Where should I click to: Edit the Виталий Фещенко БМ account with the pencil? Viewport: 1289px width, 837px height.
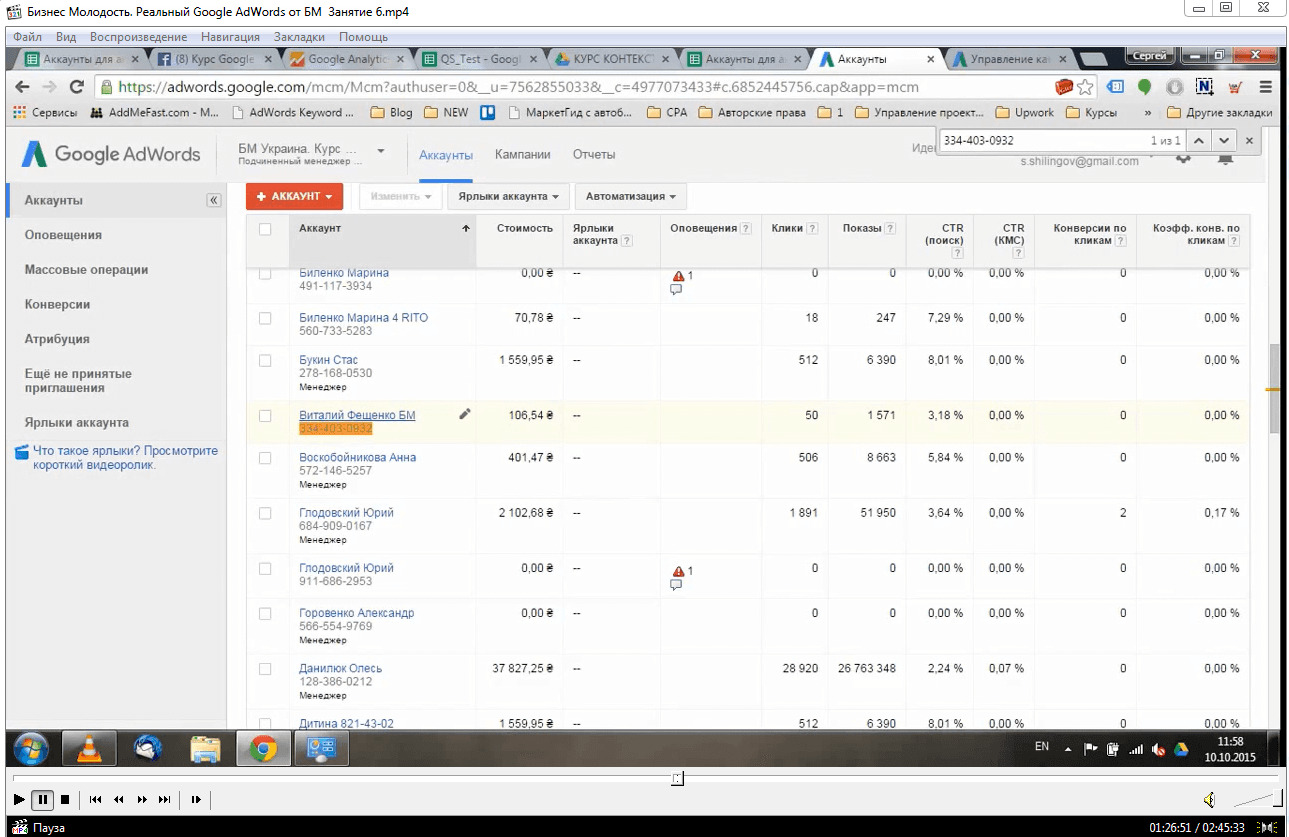click(464, 414)
